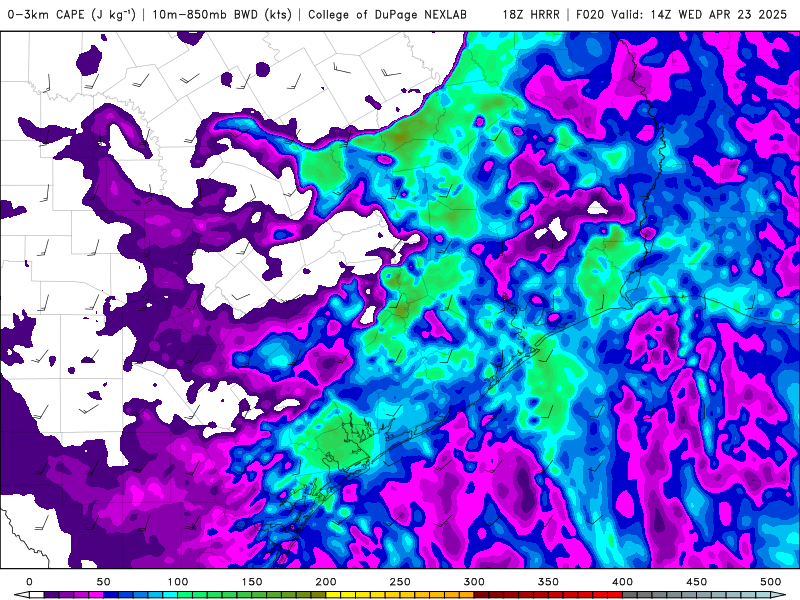Click the light blue swatch at the 500 mark
Viewport: 800px width, 600px height.
pyautogui.click(x=763, y=595)
